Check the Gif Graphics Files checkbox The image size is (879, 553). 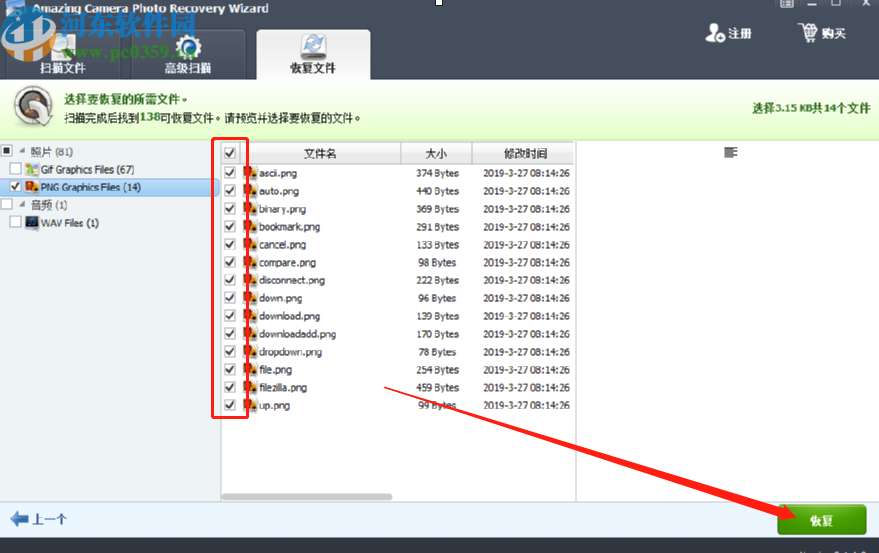point(16,168)
